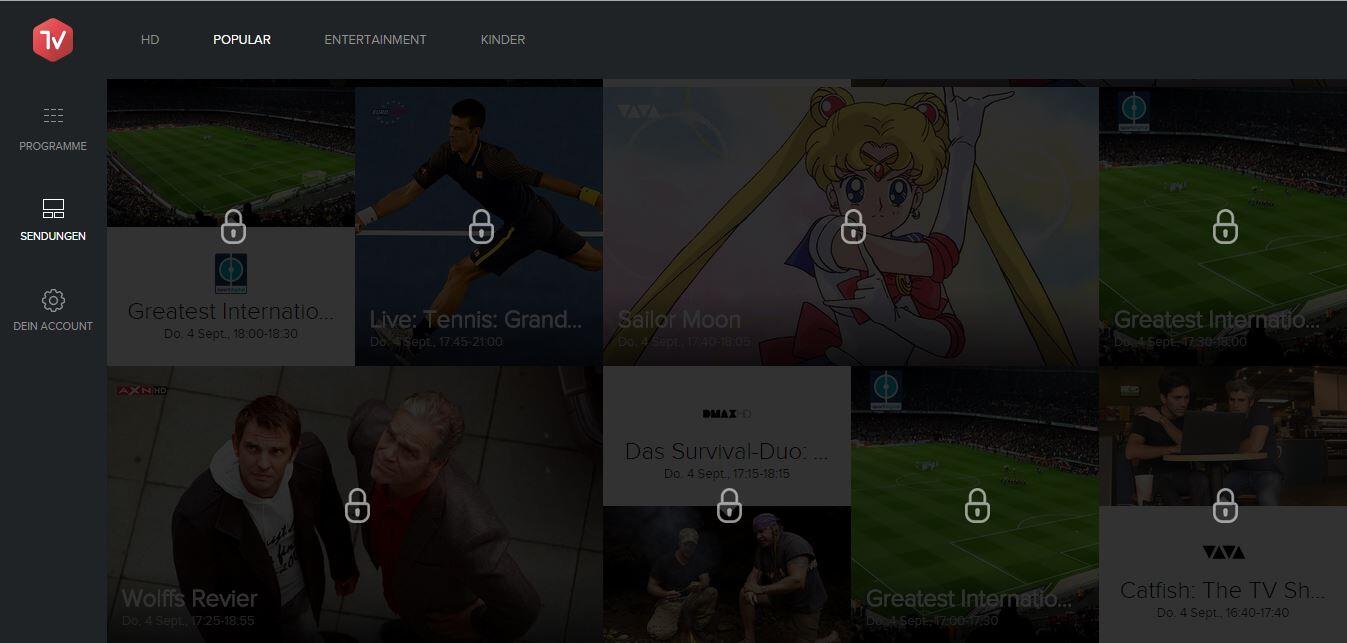Click 'Do. 4 Sept., 16:40-17:40' text
This screenshot has width=1347, height=643.
(x=1223, y=612)
